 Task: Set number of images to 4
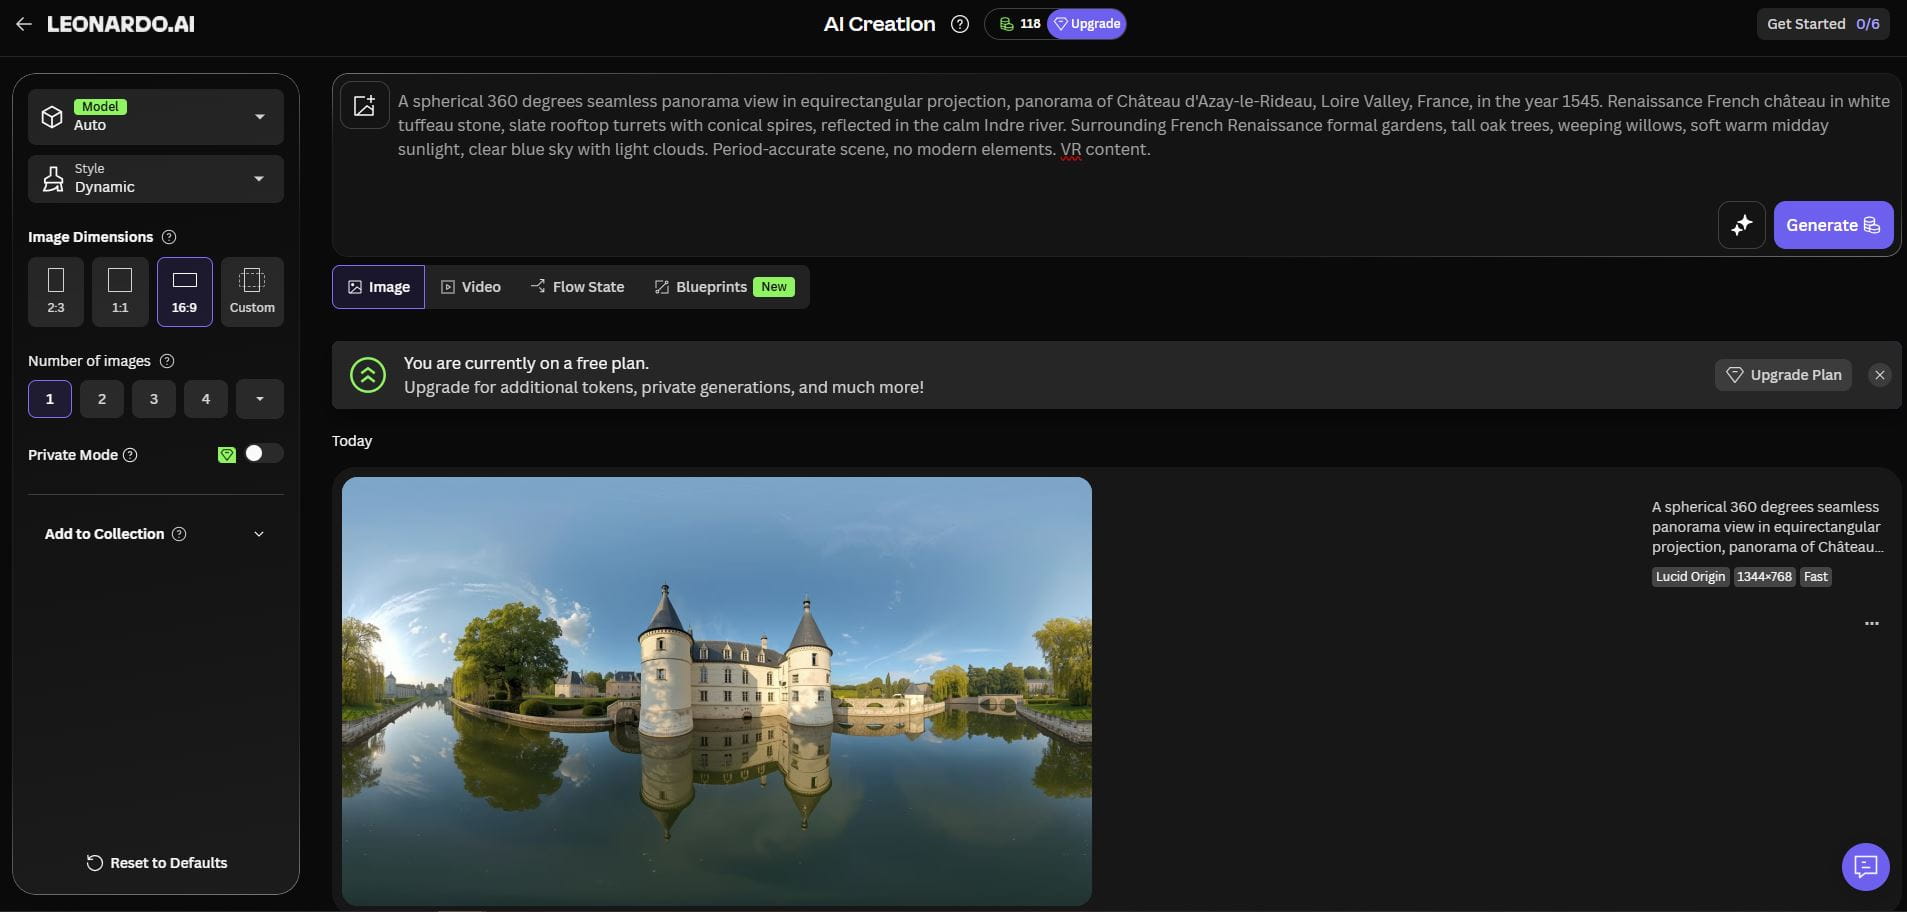click(206, 399)
